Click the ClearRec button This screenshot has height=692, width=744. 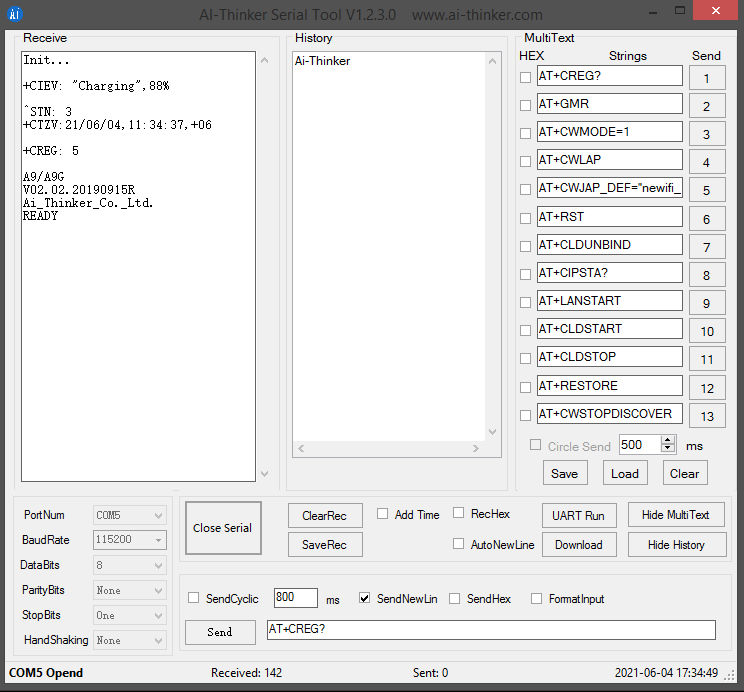coord(325,515)
